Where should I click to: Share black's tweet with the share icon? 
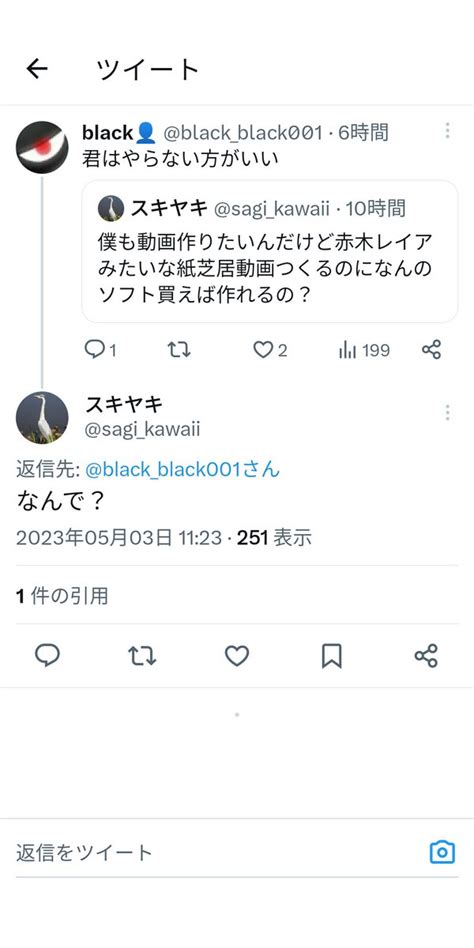(431, 349)
